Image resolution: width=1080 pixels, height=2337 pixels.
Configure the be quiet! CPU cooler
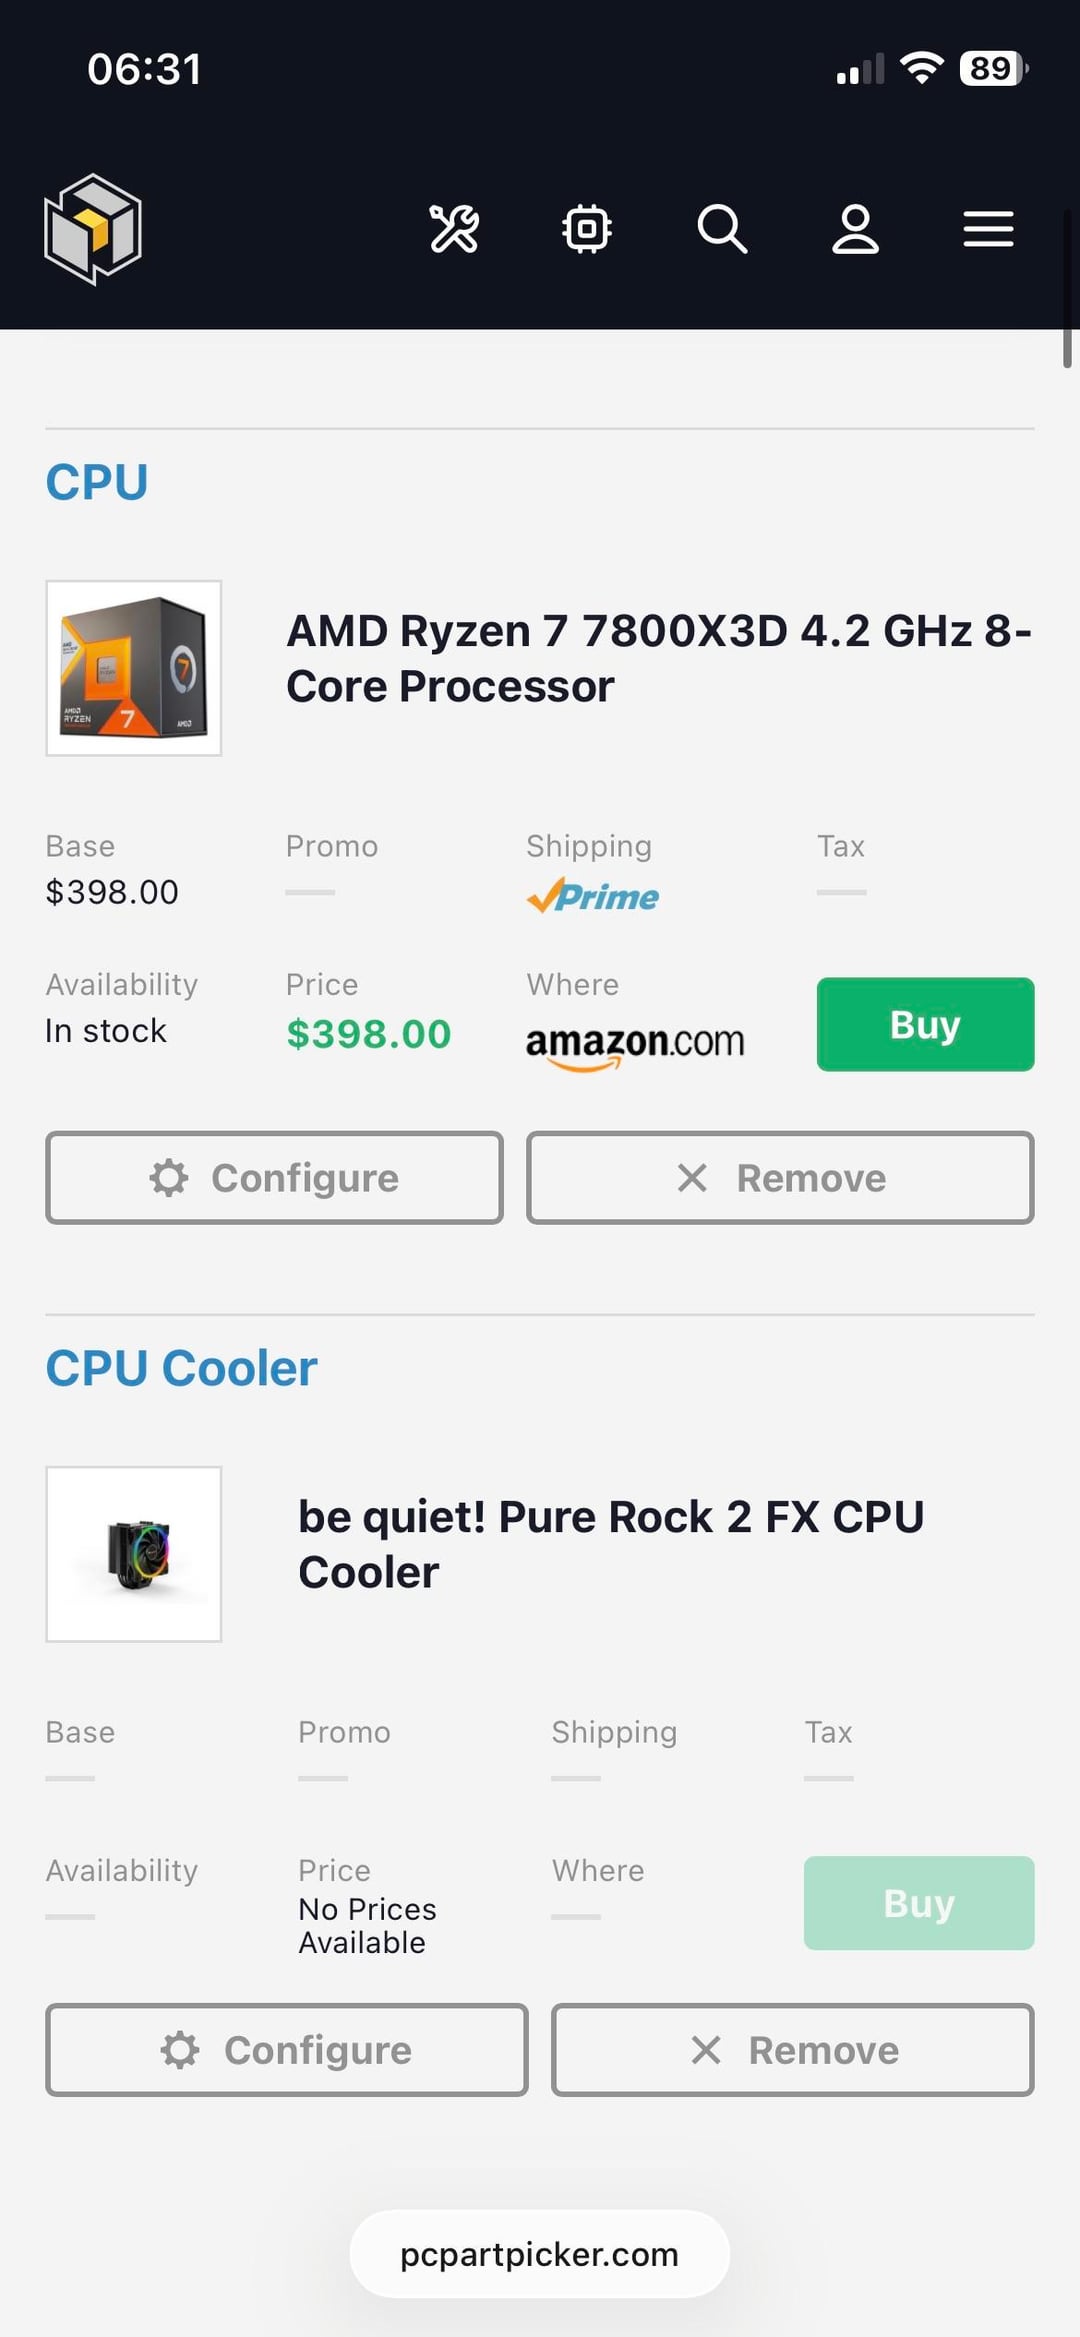click(287, 2050)
